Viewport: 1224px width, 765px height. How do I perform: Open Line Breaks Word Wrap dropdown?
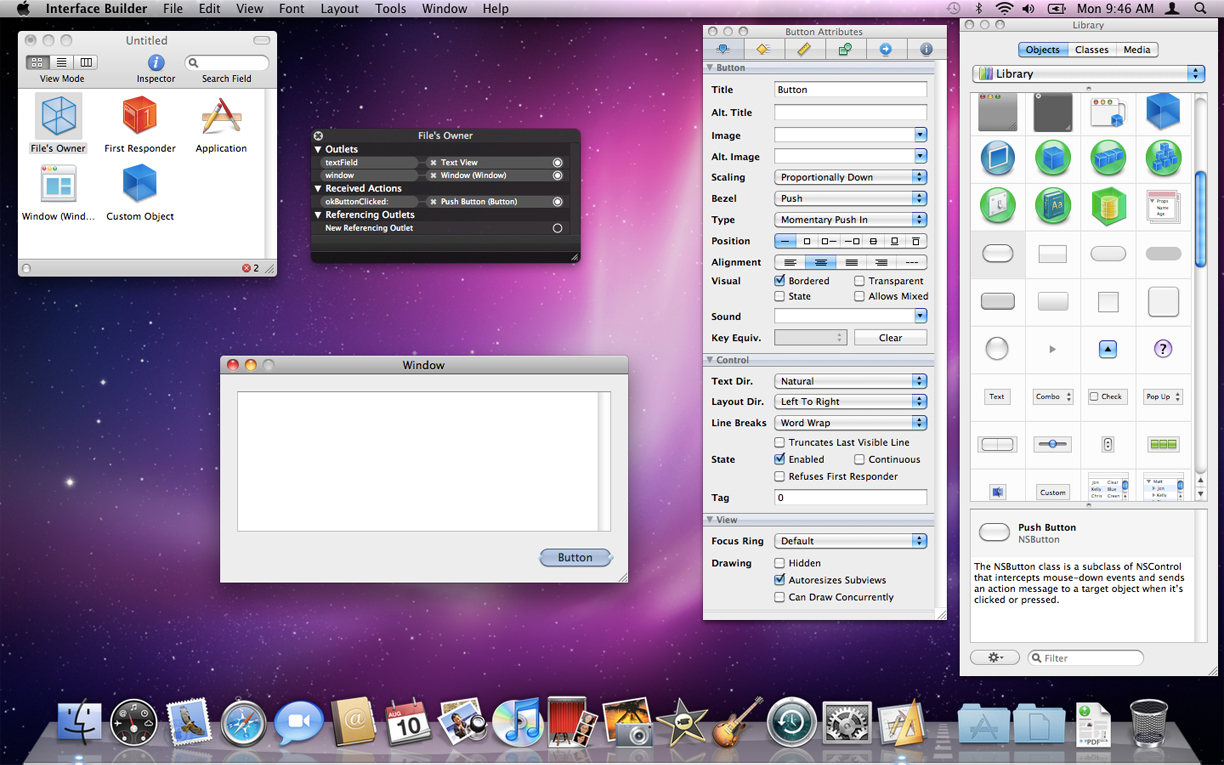coord(851,422)
